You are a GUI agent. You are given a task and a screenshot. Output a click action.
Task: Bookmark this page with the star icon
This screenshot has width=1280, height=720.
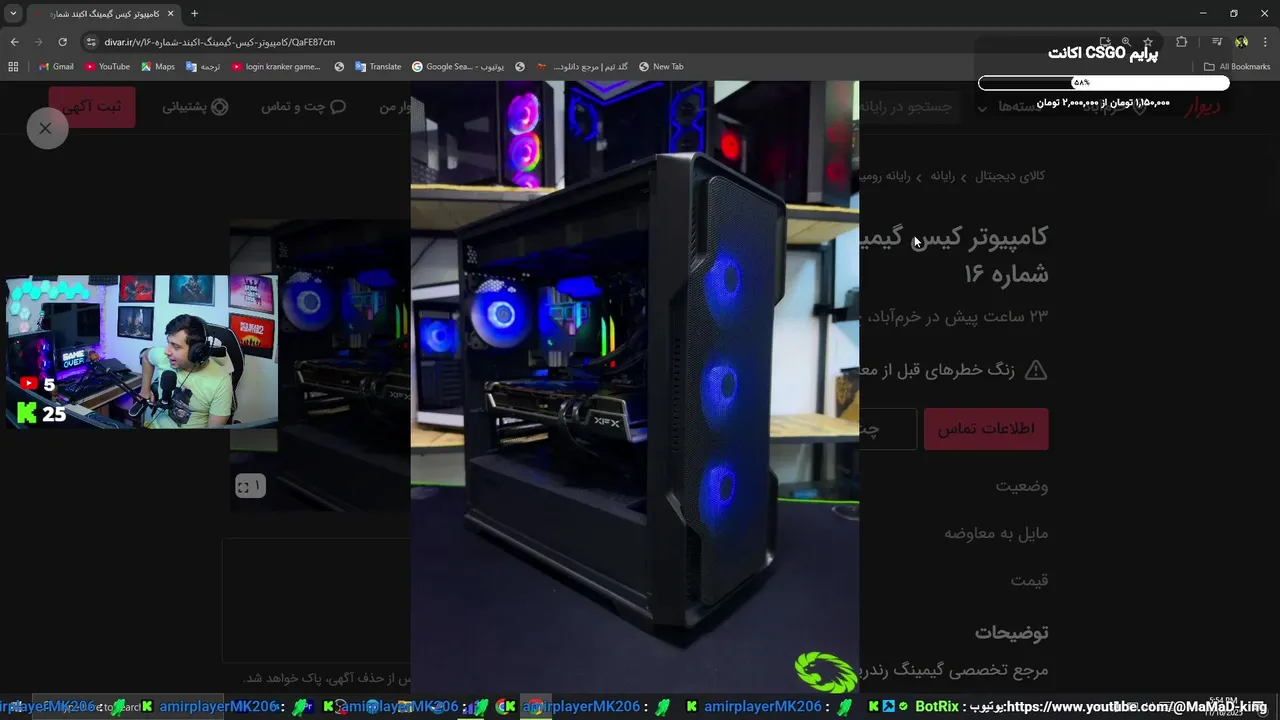1148,42
